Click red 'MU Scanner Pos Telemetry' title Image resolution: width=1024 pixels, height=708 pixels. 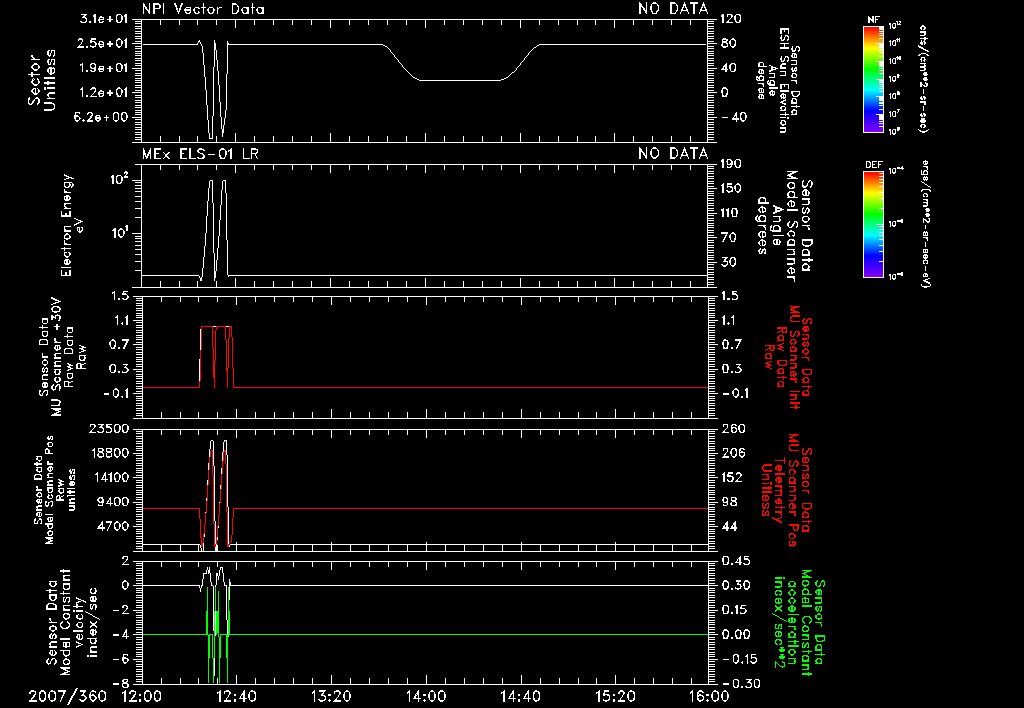785,490
